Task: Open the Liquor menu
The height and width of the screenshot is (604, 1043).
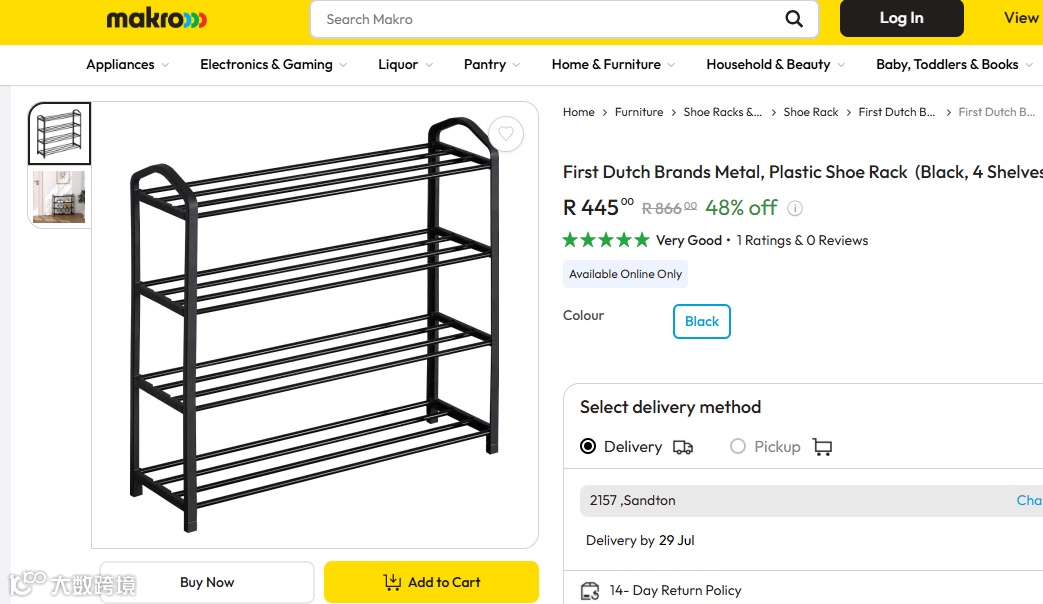Action: pos(405,64)
